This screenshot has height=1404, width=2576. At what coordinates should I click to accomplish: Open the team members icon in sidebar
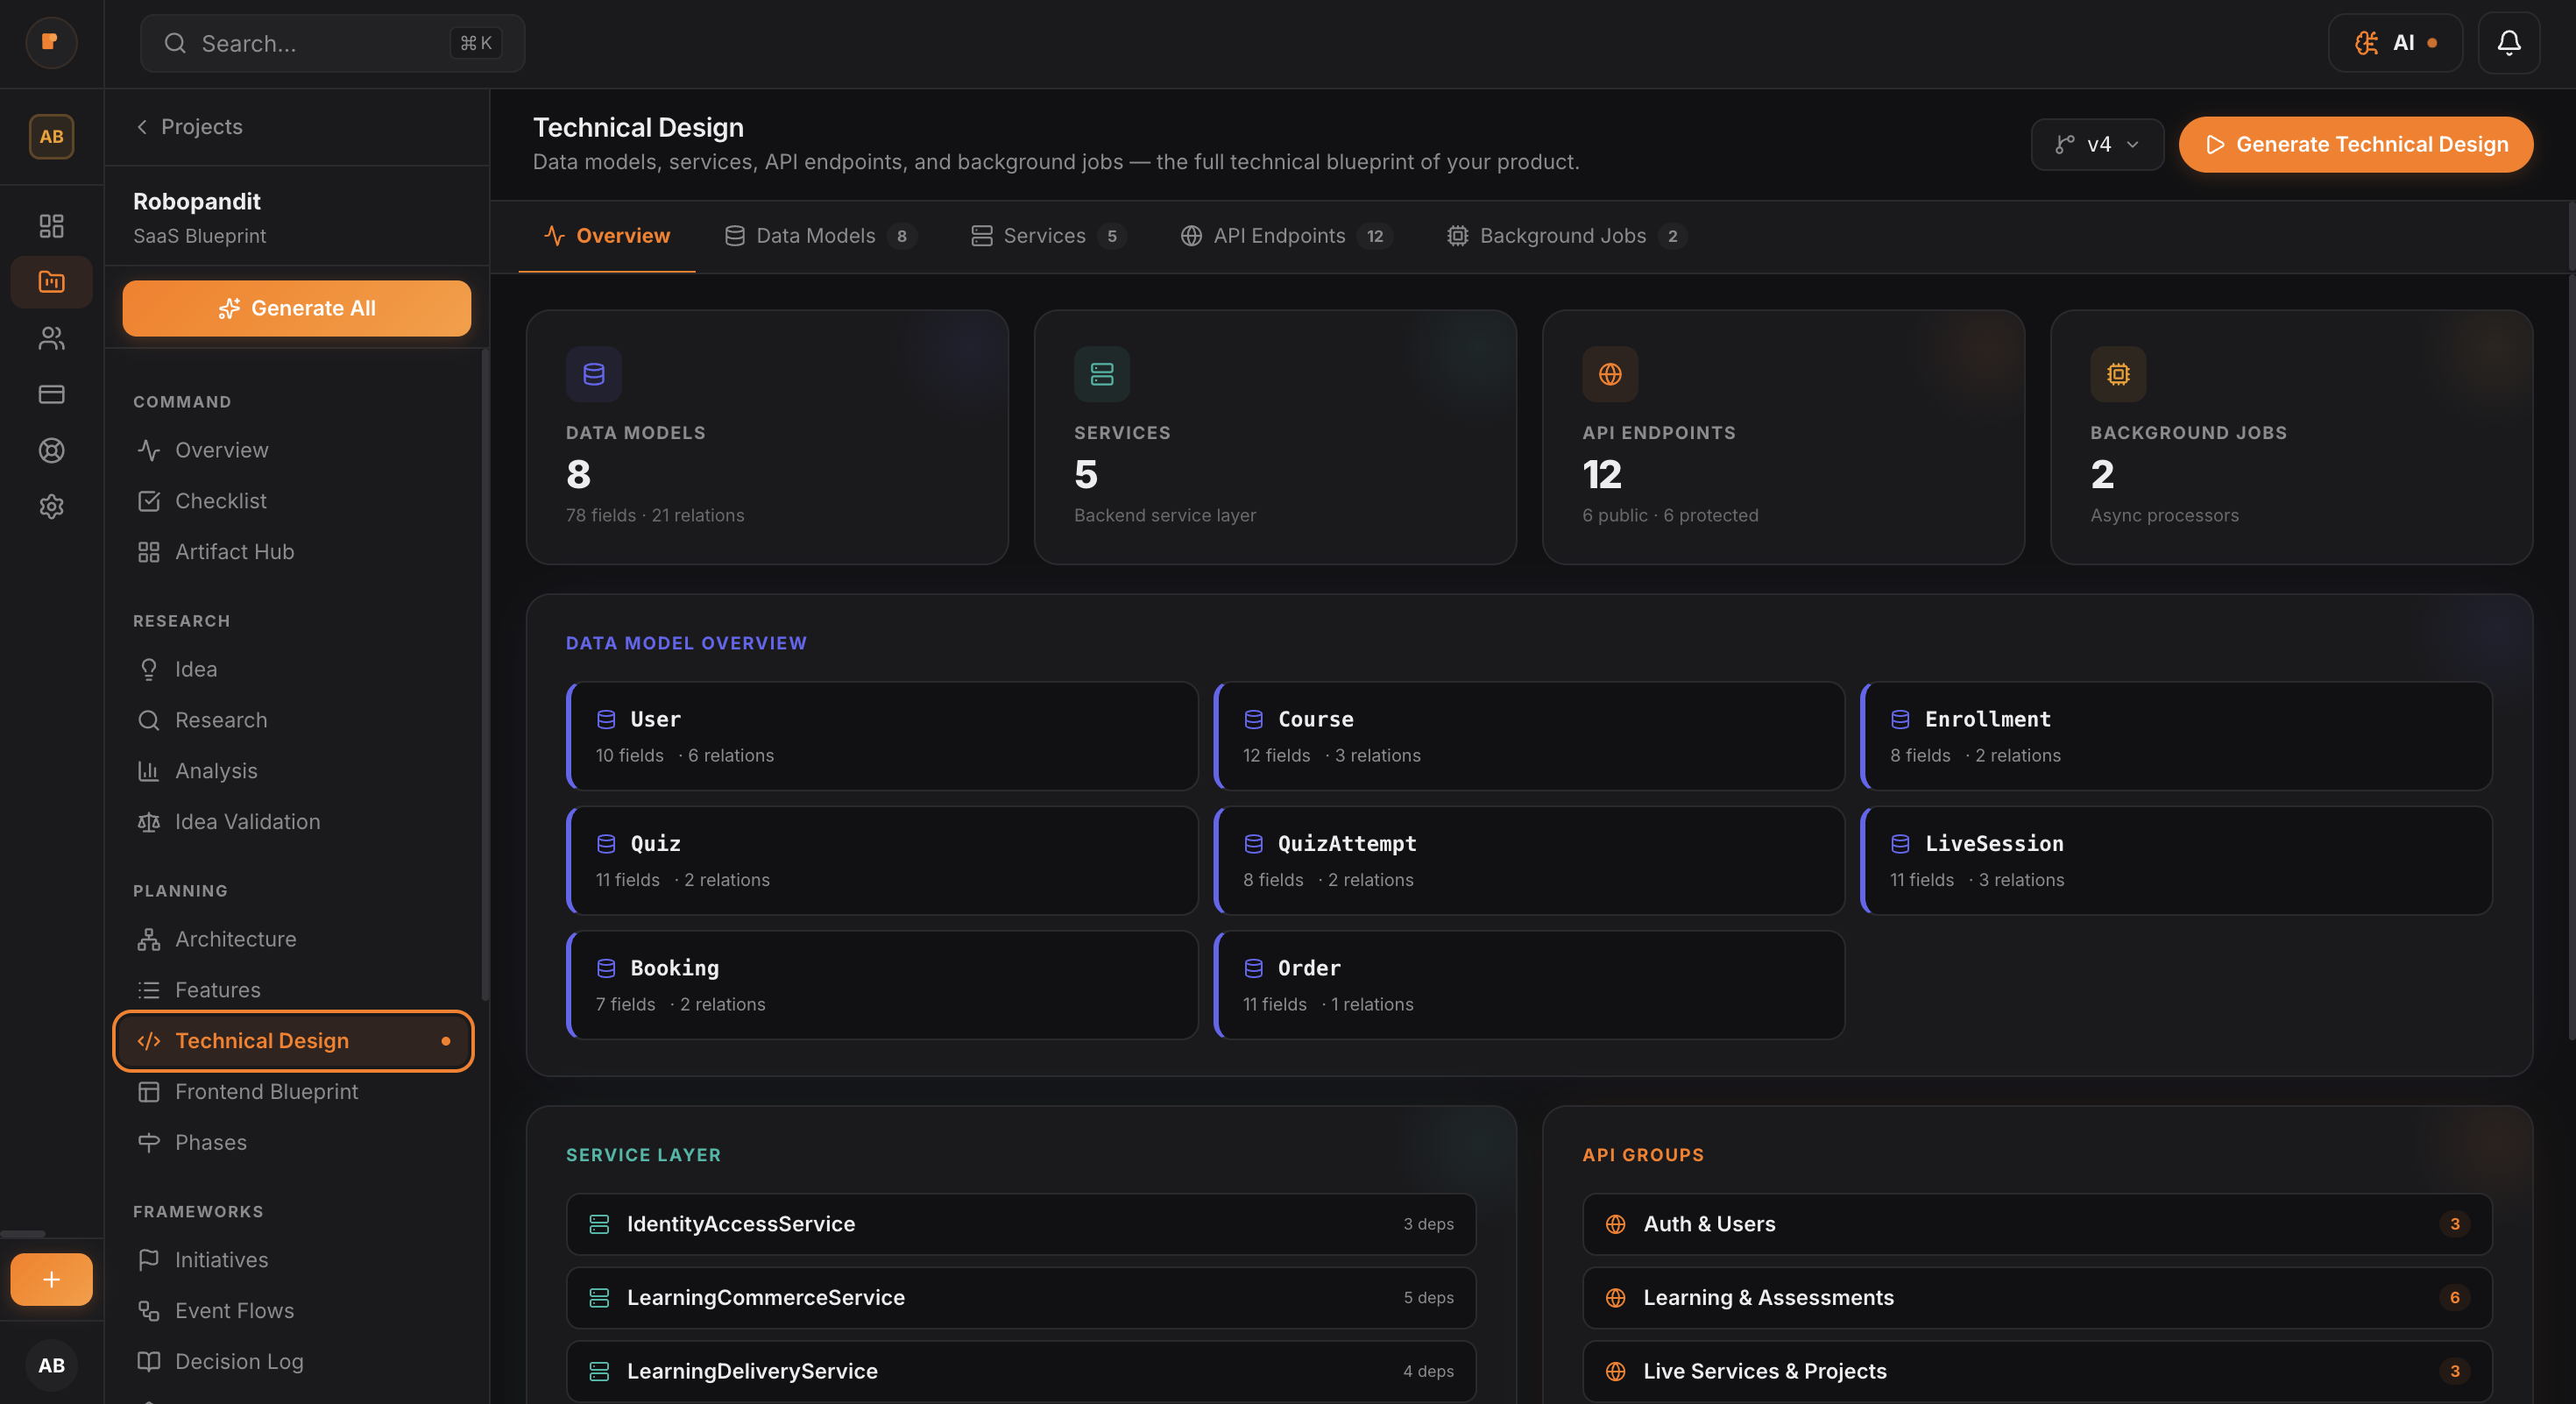click(51, 338)
